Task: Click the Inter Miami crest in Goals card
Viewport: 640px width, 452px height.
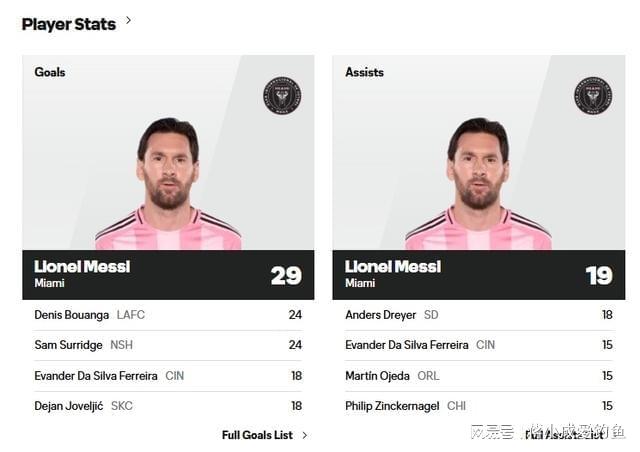Action: tap(282, 95)
